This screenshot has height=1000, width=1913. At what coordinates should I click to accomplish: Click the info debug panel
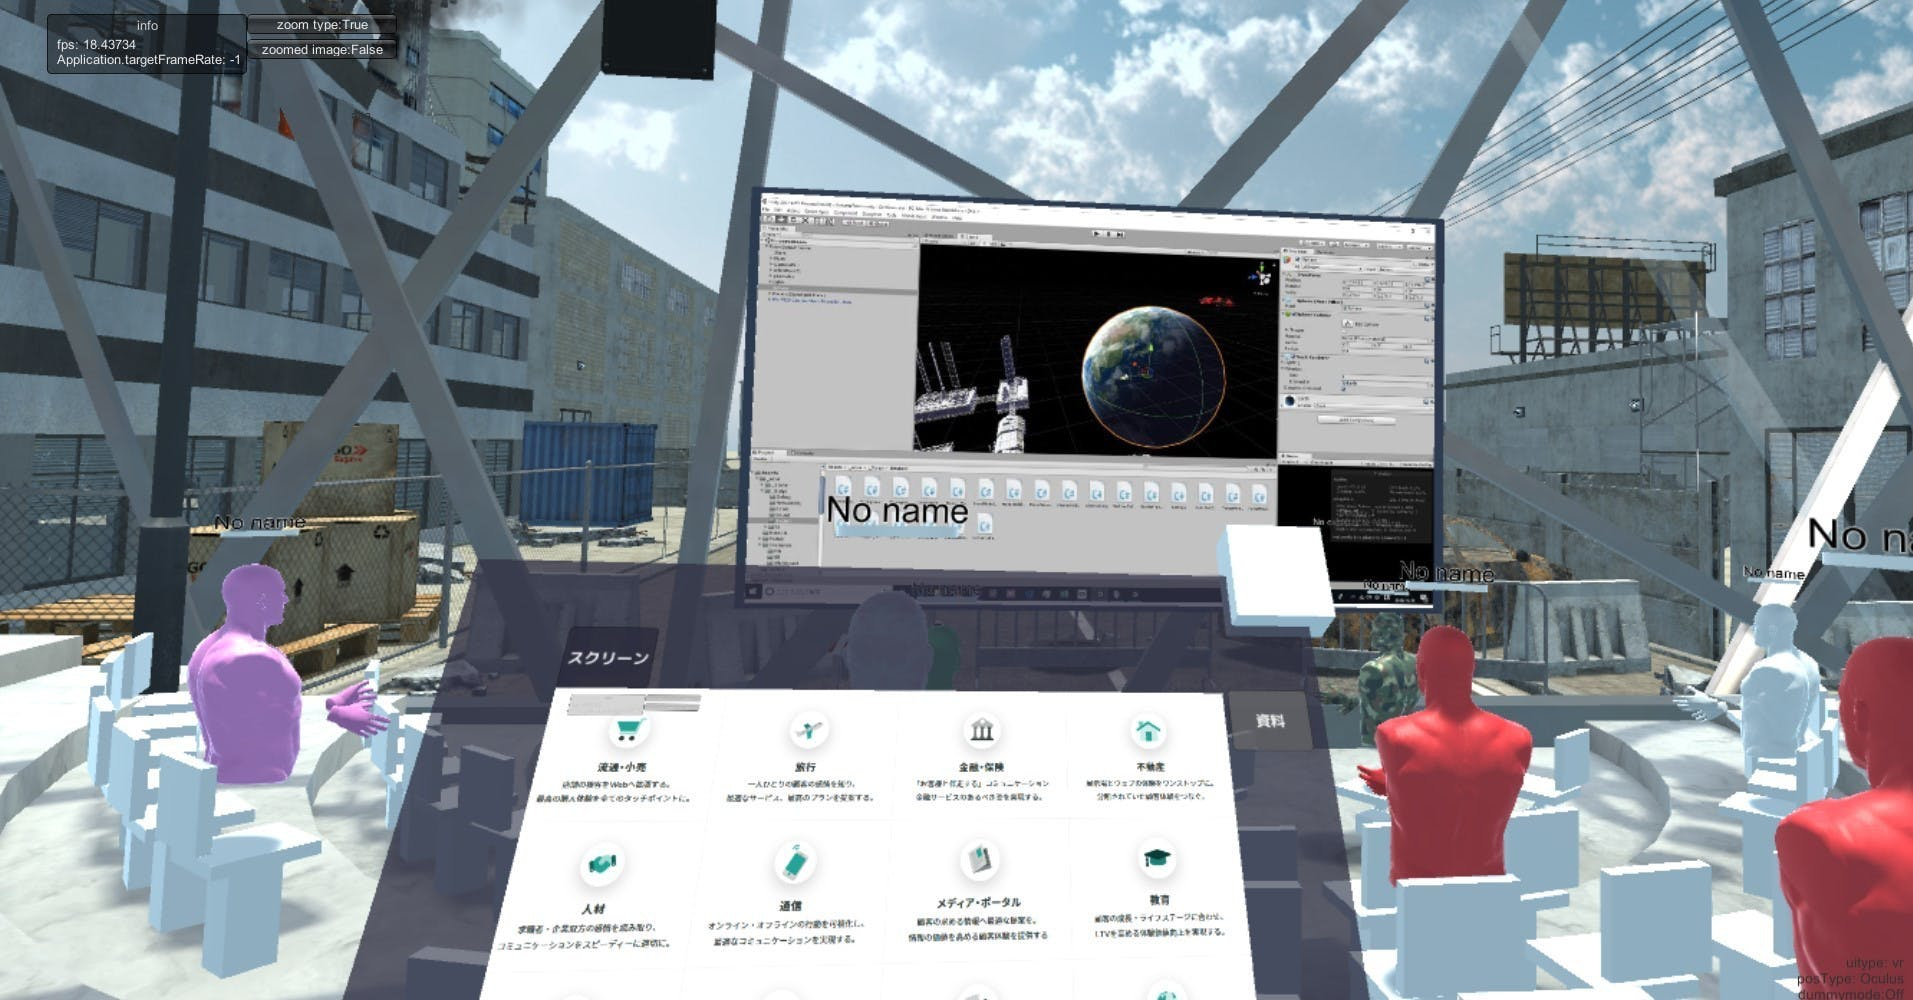[147, 43]
